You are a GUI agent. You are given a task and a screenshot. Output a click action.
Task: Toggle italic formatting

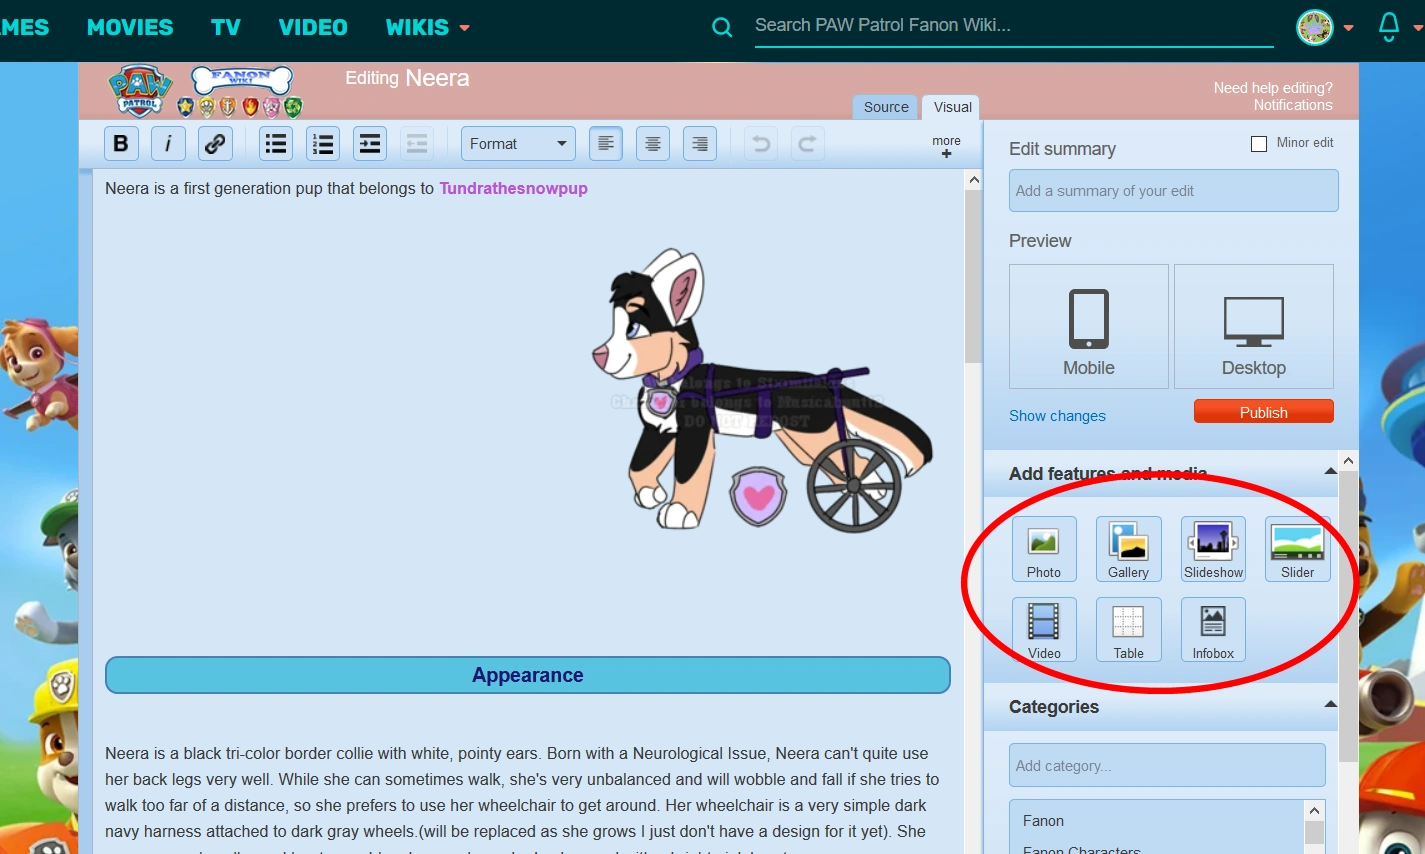[168, 144]
